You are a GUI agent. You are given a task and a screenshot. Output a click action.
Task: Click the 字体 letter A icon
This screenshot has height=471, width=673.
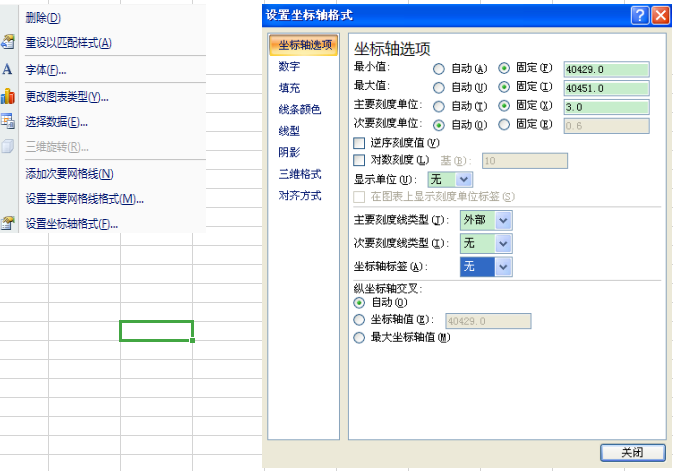point(7,69)
